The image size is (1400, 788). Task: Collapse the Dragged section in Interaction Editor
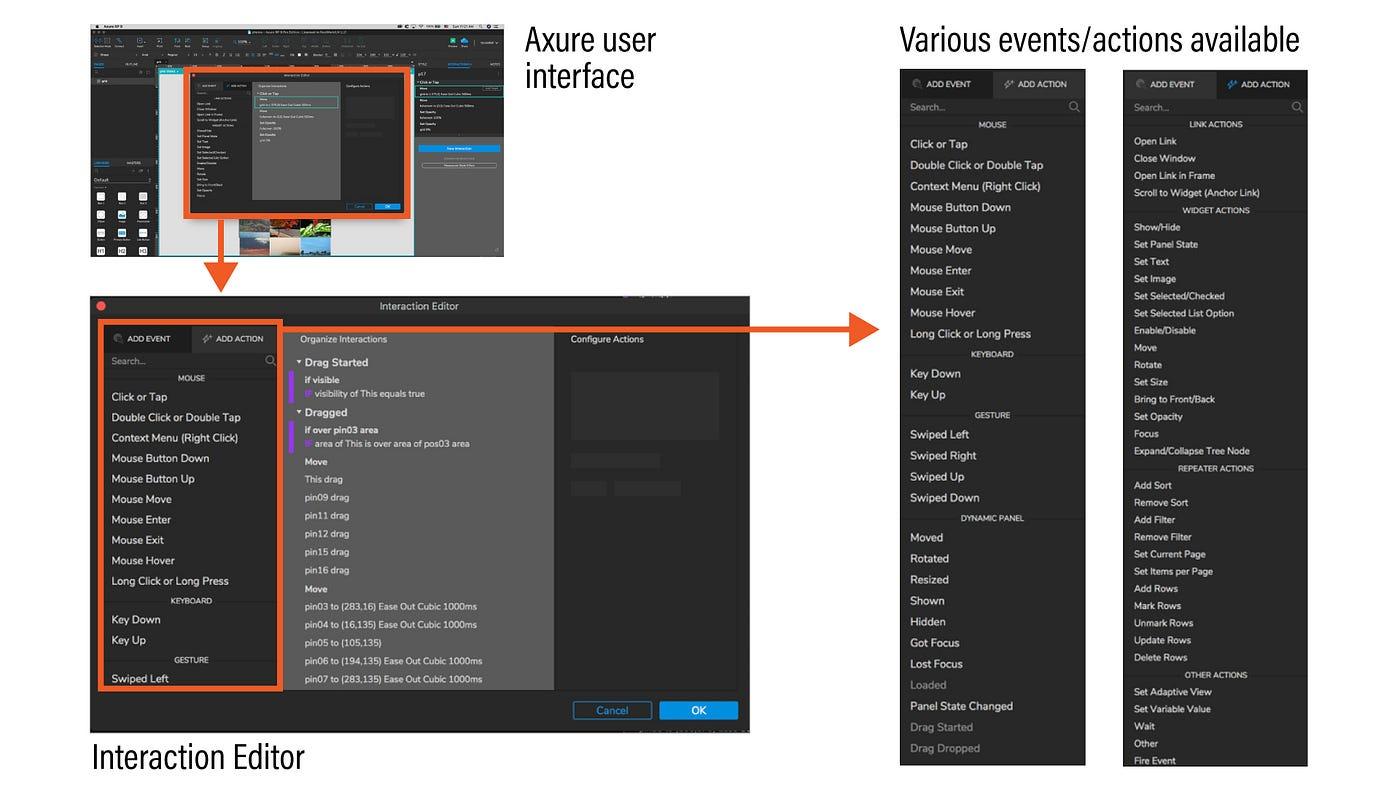tap(299, 412)
